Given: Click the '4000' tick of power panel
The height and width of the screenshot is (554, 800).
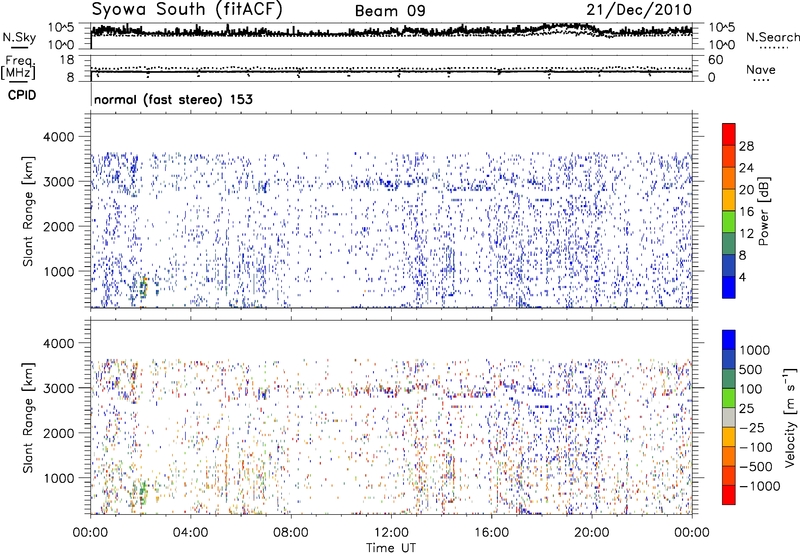Looking at the screenshot, I should pyautogui.click(x=59, y=137).
